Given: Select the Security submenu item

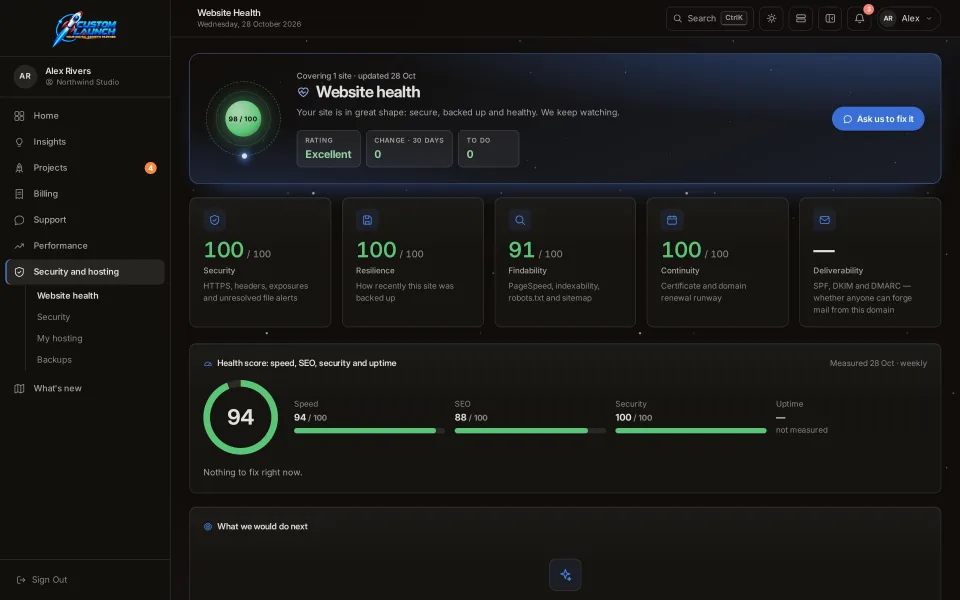Looking at the screenshot, I should point(53,317).
